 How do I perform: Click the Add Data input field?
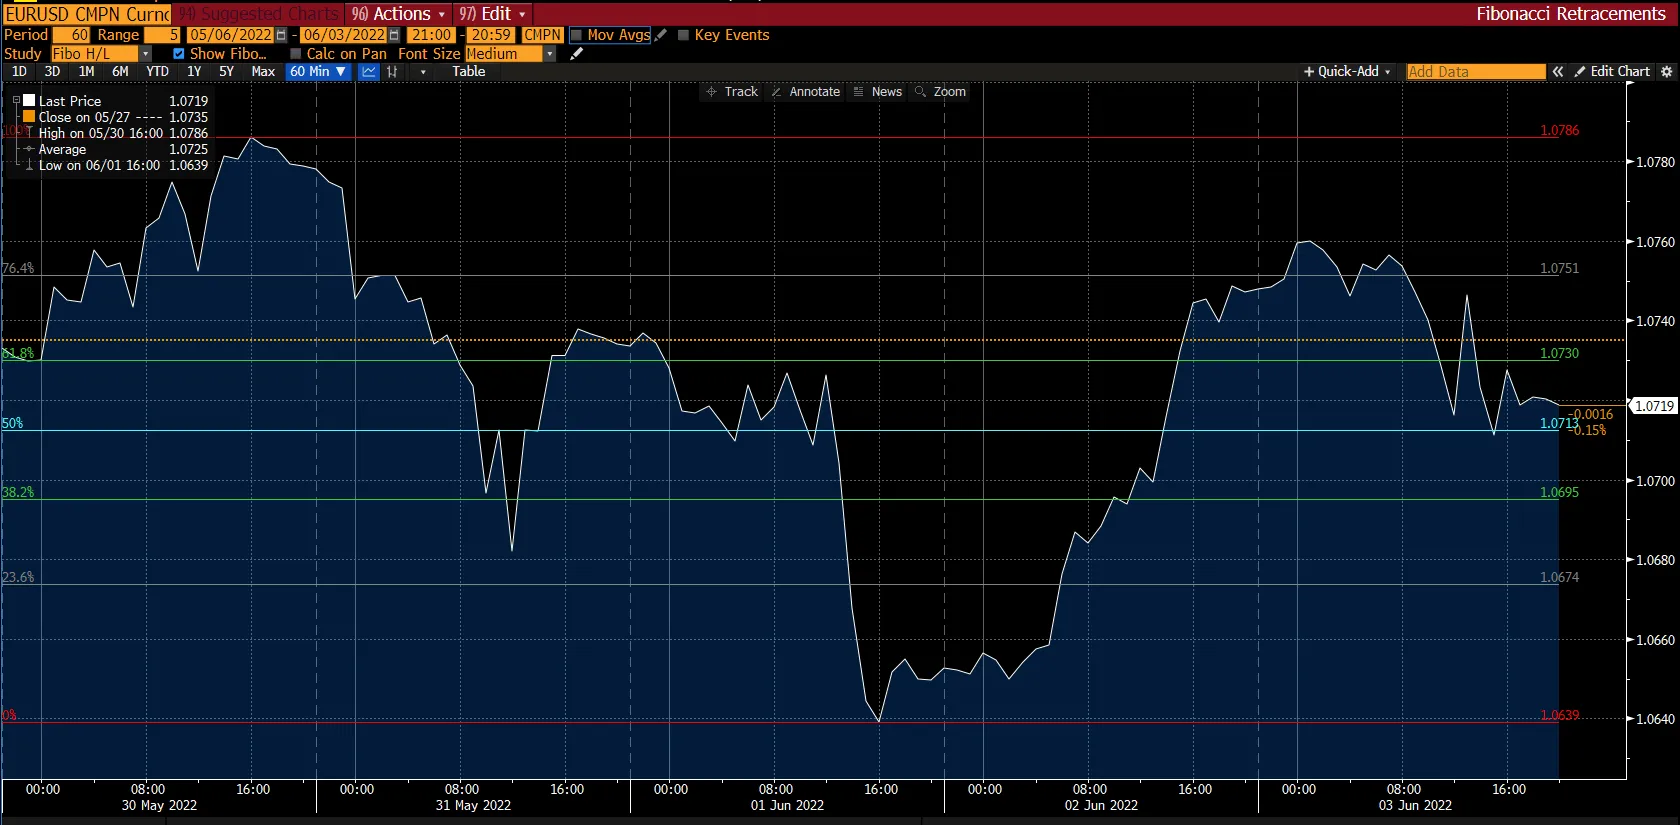pyautogui.click(x=1476, y=72)
